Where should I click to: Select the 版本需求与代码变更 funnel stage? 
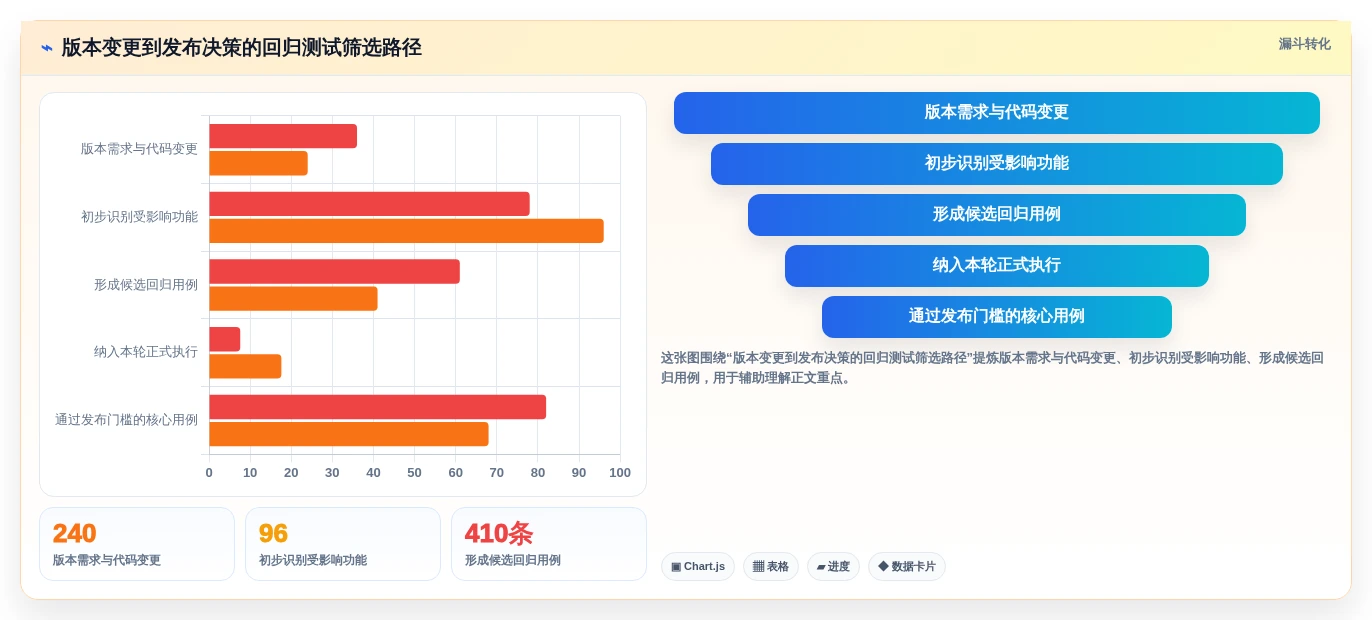pos(996,113)
